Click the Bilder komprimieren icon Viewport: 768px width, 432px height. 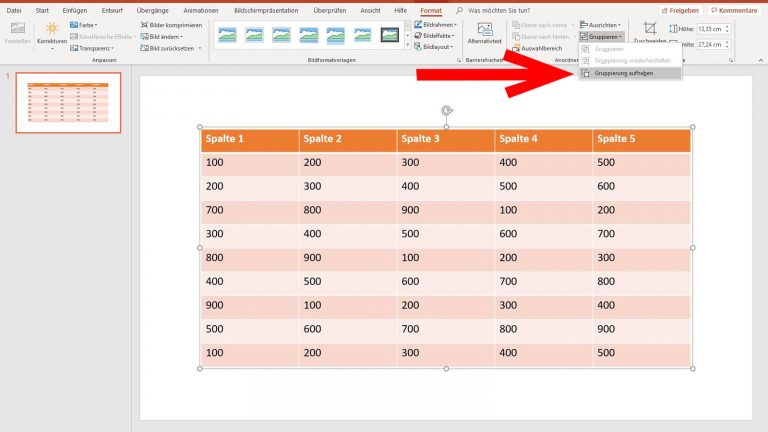click(x=144, y=25)
